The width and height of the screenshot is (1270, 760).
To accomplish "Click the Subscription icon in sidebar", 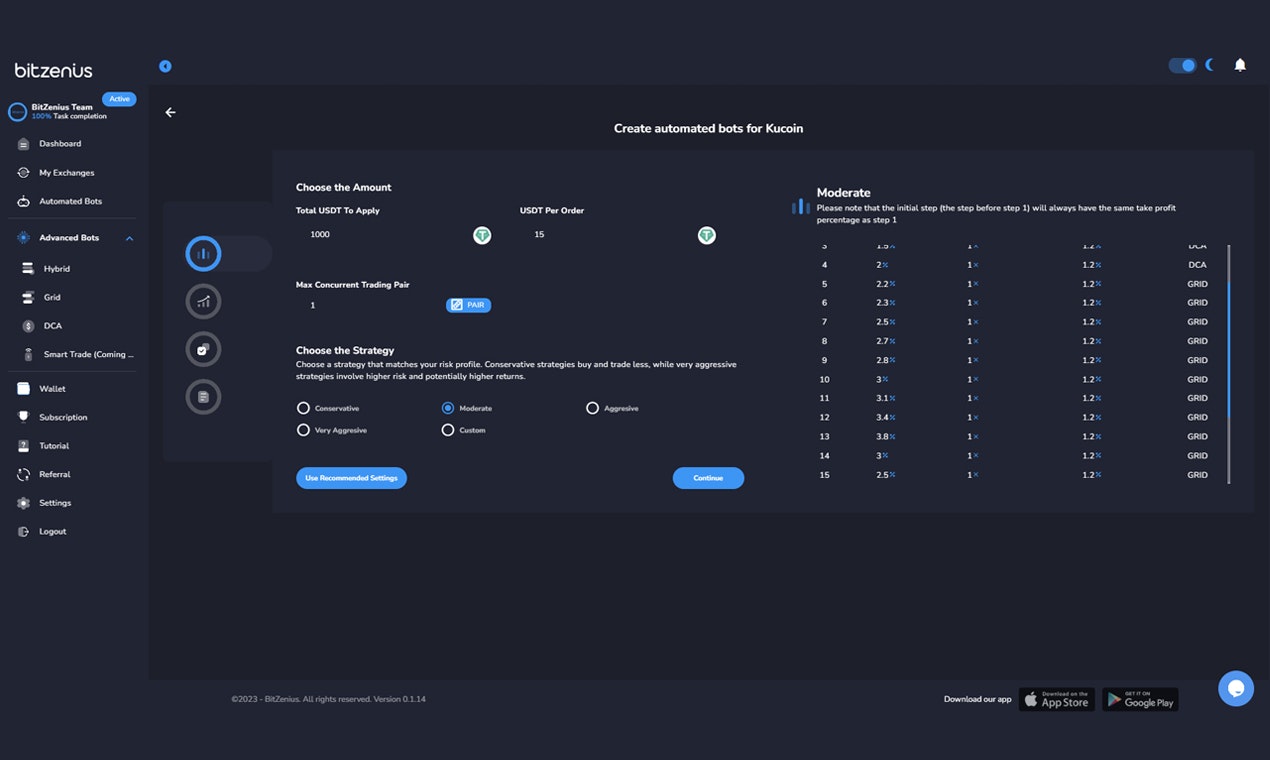I will [23, 417].
